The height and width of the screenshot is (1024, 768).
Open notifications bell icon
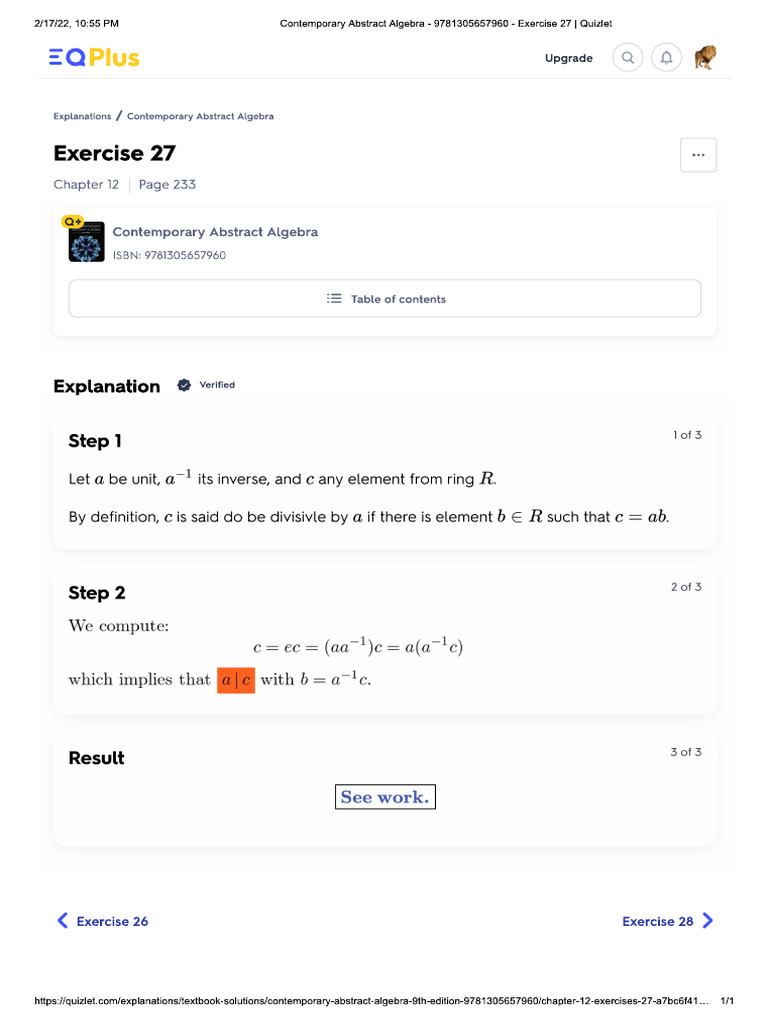(666, 57)
